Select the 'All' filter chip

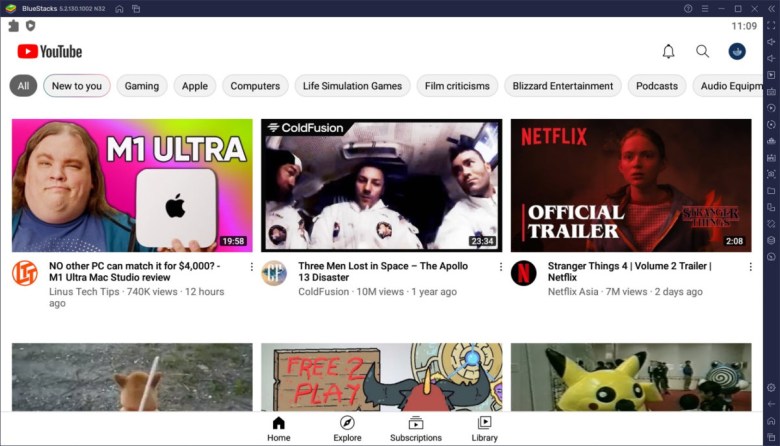[x=23, y=86]
